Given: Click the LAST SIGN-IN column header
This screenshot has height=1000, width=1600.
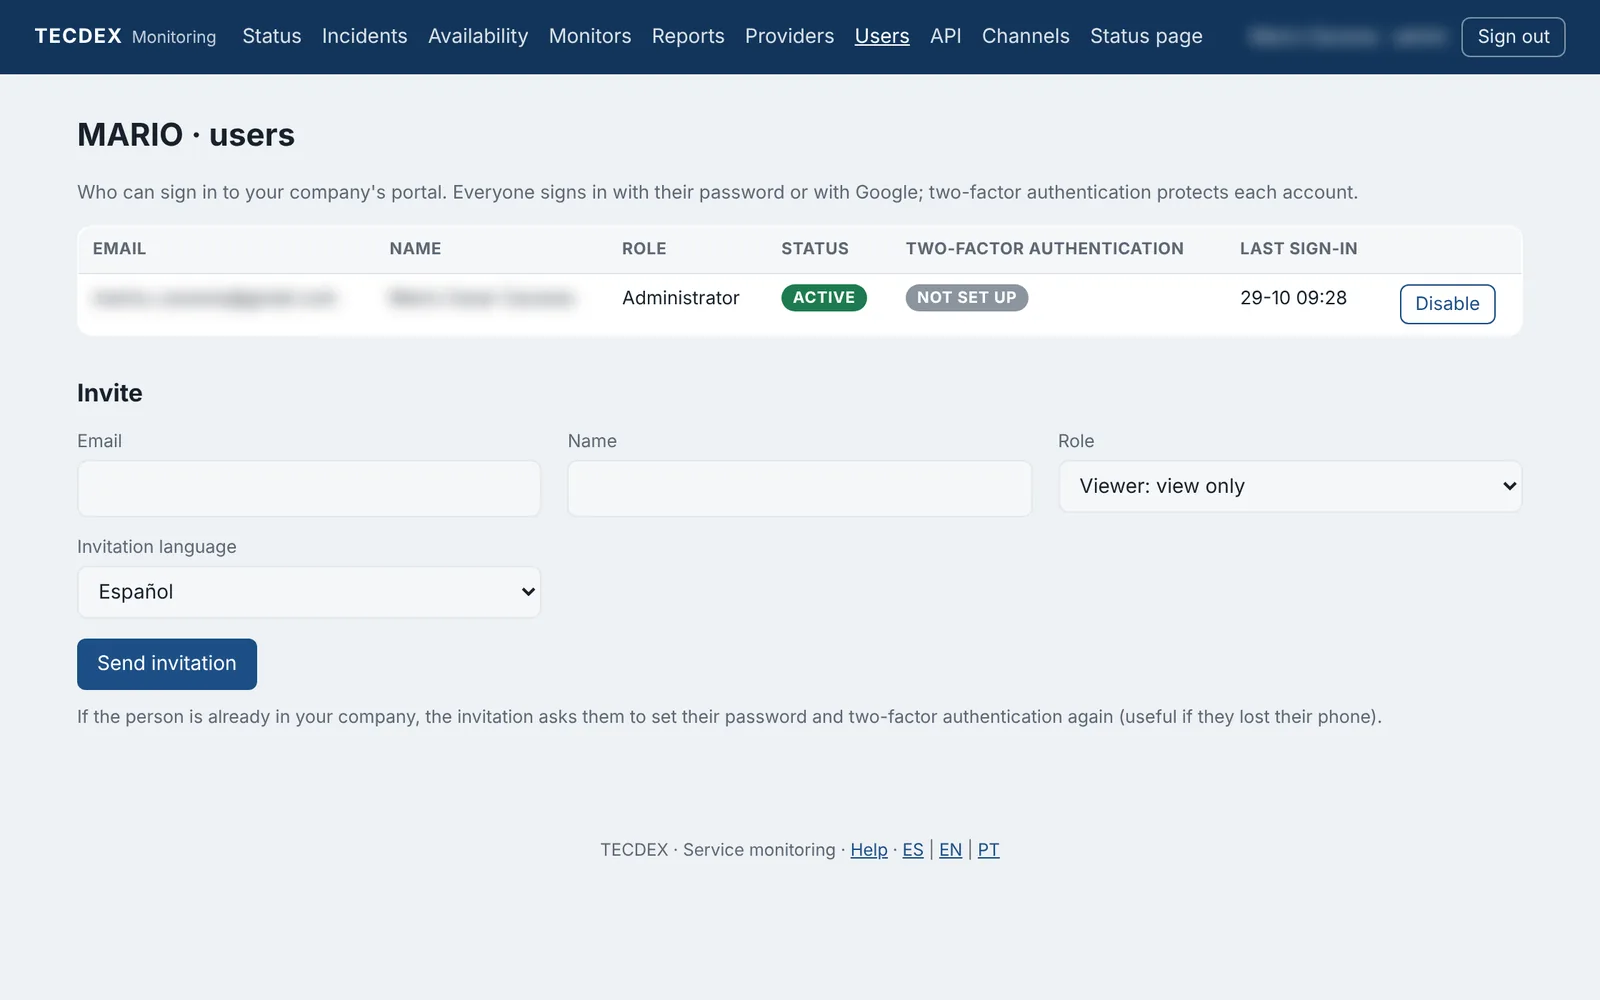Looking at the screenshot, I should click(x=1299, y=249).
